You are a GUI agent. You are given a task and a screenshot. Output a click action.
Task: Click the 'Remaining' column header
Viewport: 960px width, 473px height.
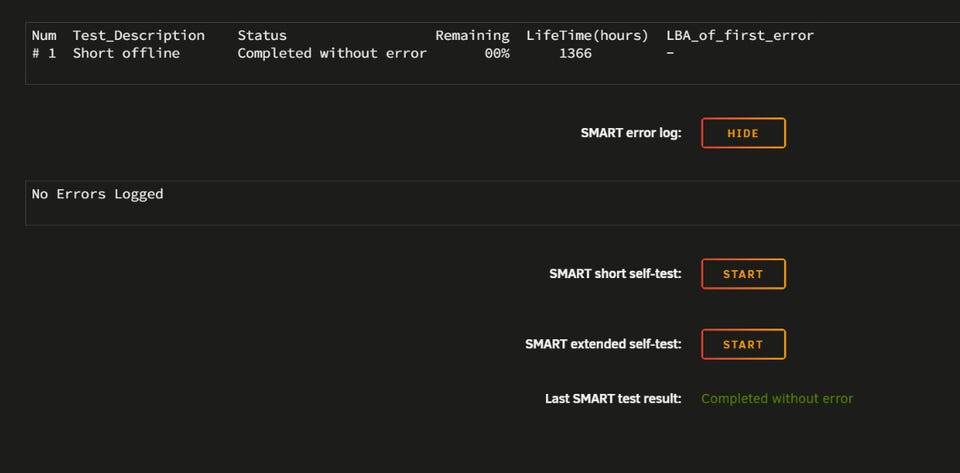point(472,36)
